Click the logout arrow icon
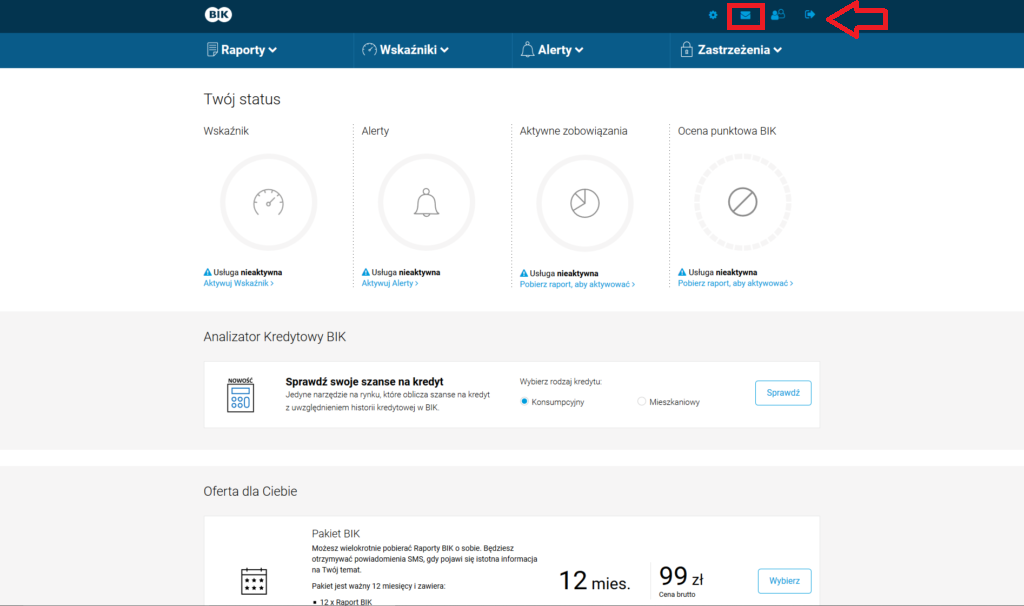 pyautogui.click(x=810, y=14)
